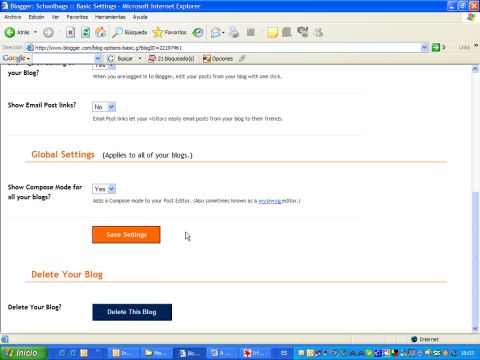Open the History clock icon
The height and width of the screenshot is (360, 480).
click(198, 32)
